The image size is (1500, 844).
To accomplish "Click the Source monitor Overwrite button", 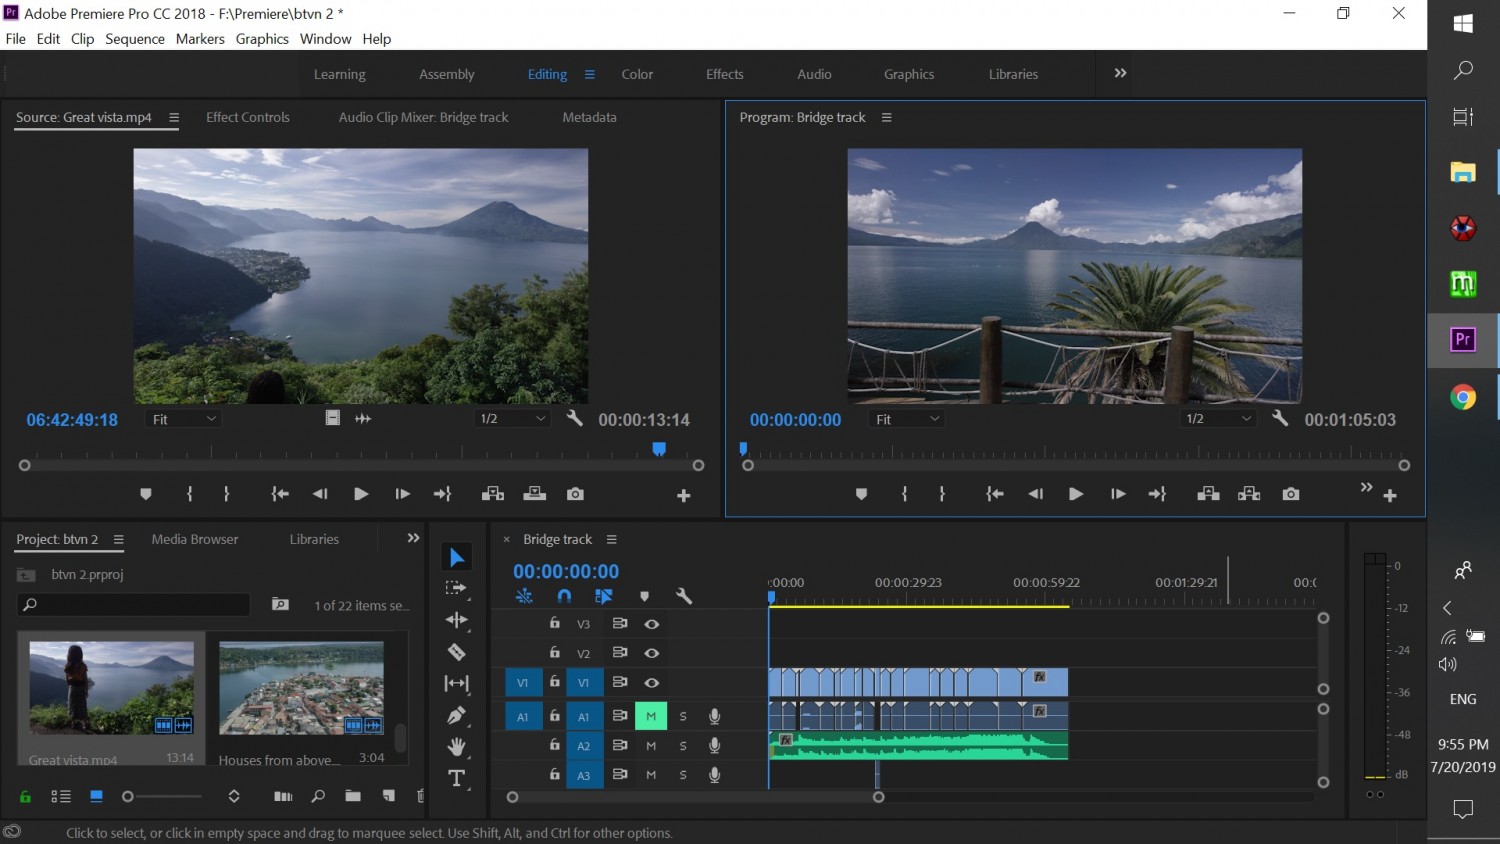I will click(x=535, y=494).
